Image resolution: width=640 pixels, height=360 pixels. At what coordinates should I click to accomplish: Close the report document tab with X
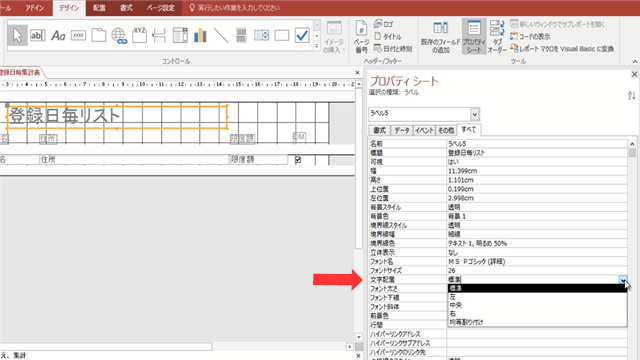click(357, 73)
